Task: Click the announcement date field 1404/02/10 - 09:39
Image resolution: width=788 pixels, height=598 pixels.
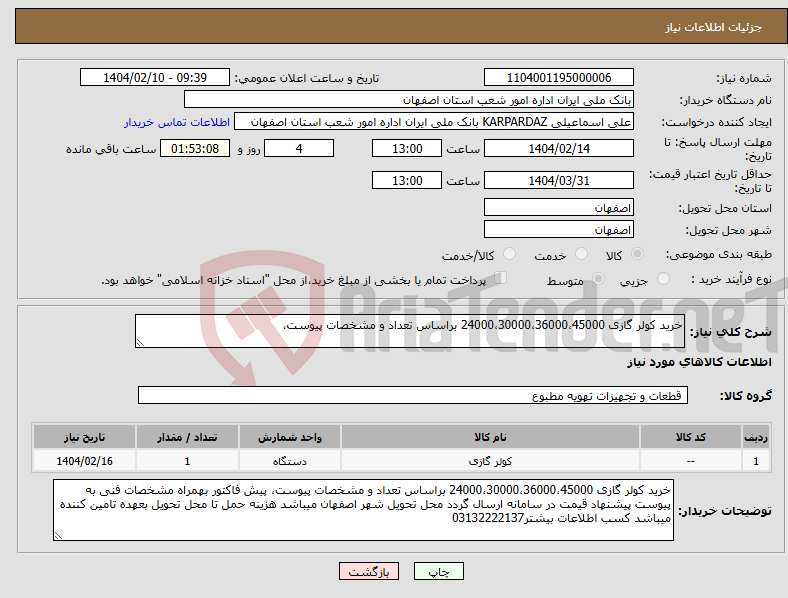Action: click(155, 77)
